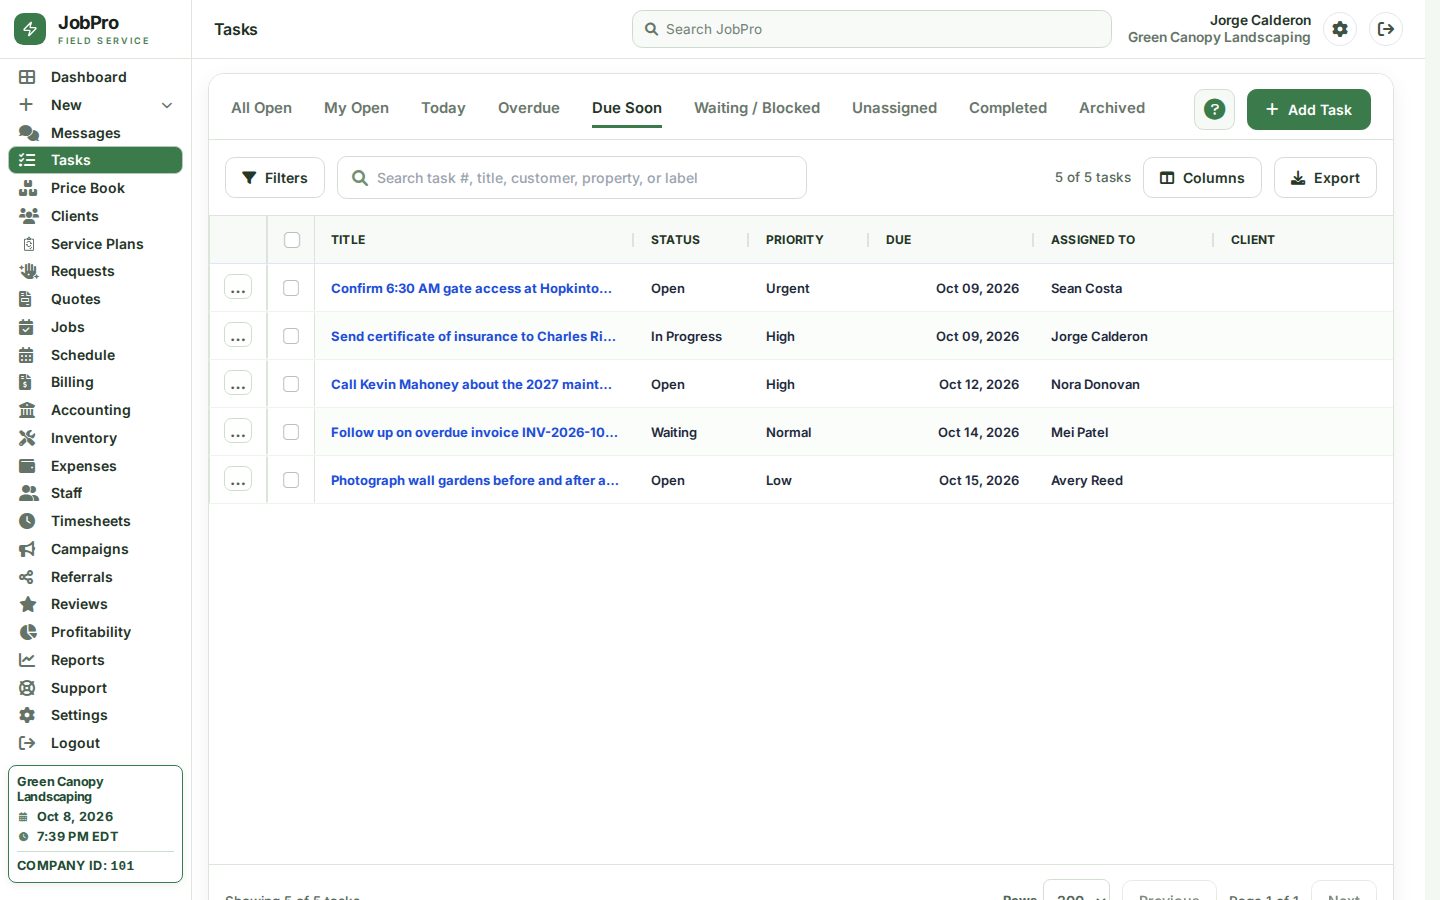Image resolution: width=1440 pixels, height=900 pixels.
Task: Toggle the select-all checkbox in table header
Action: point(292,240)
